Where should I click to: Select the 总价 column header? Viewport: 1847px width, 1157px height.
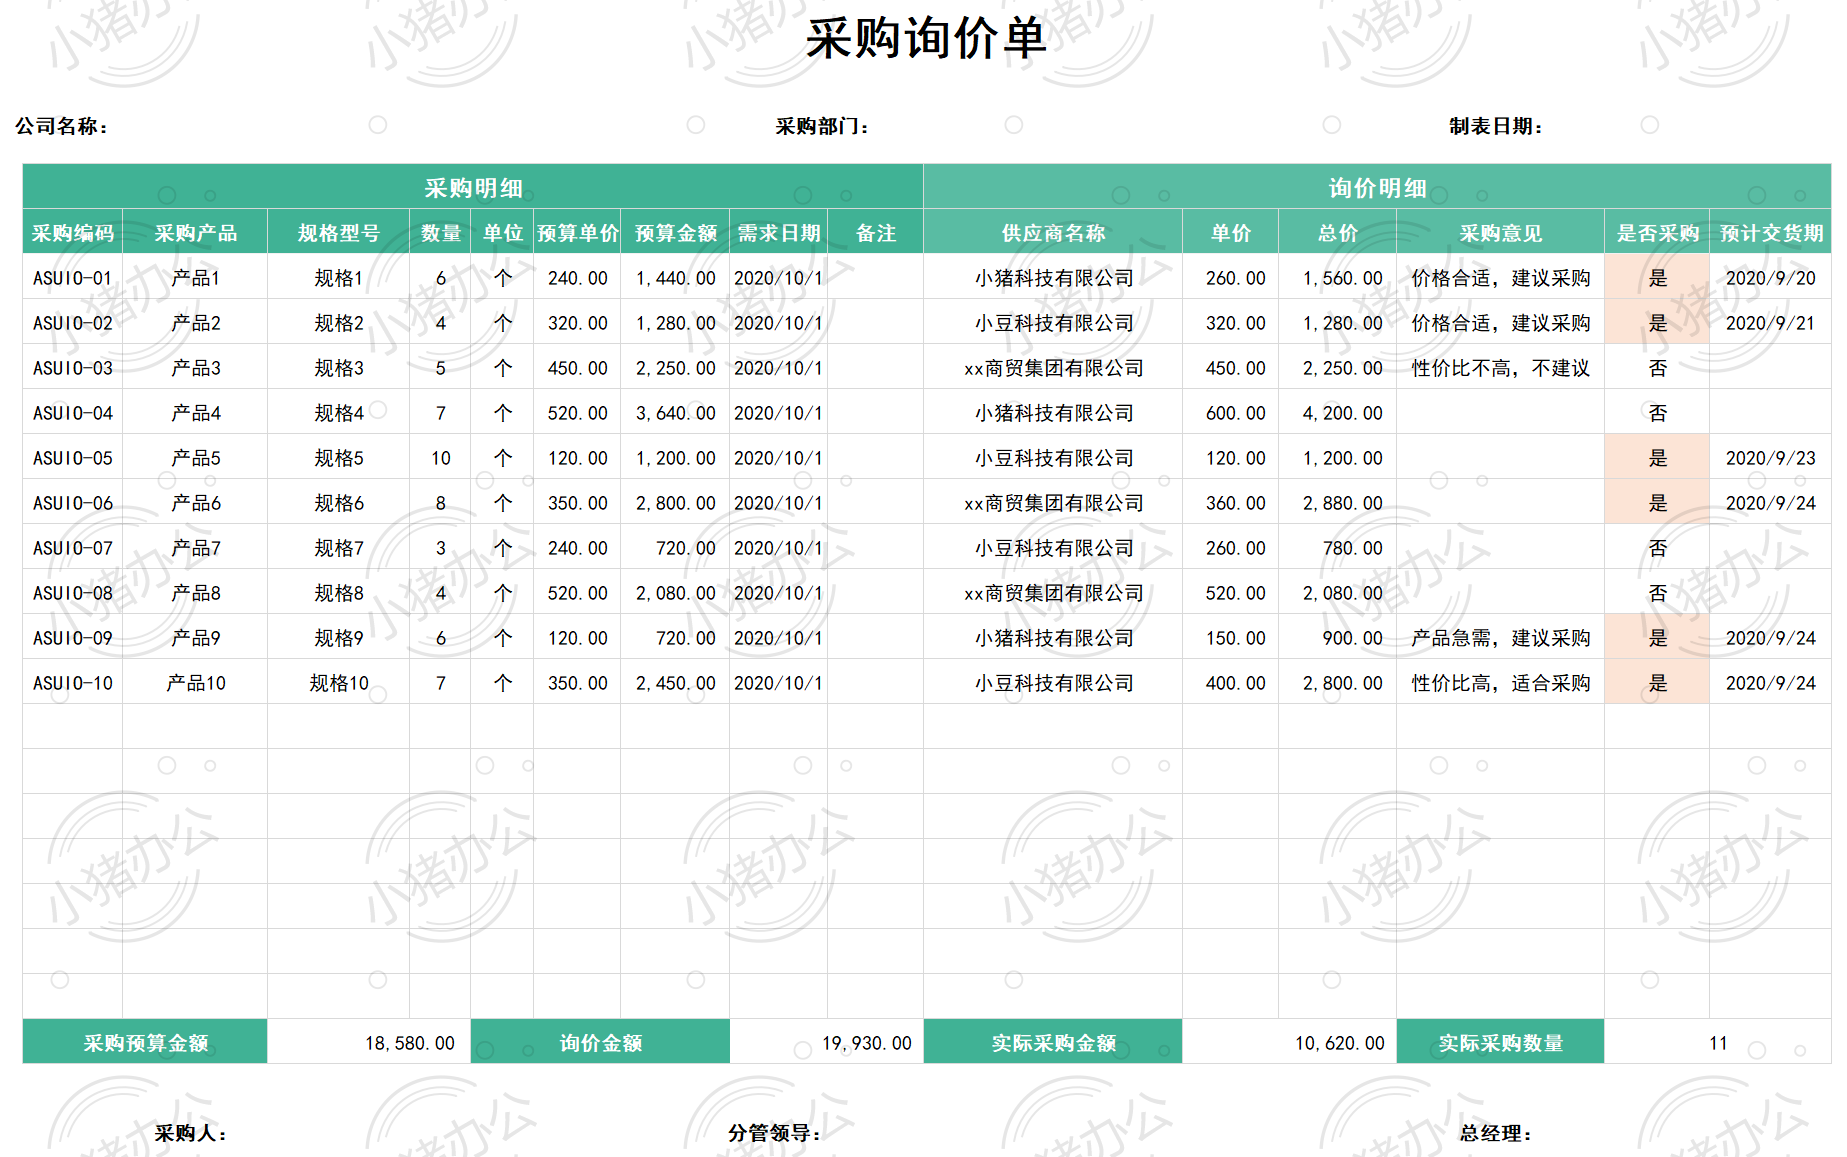[1338, 233]
